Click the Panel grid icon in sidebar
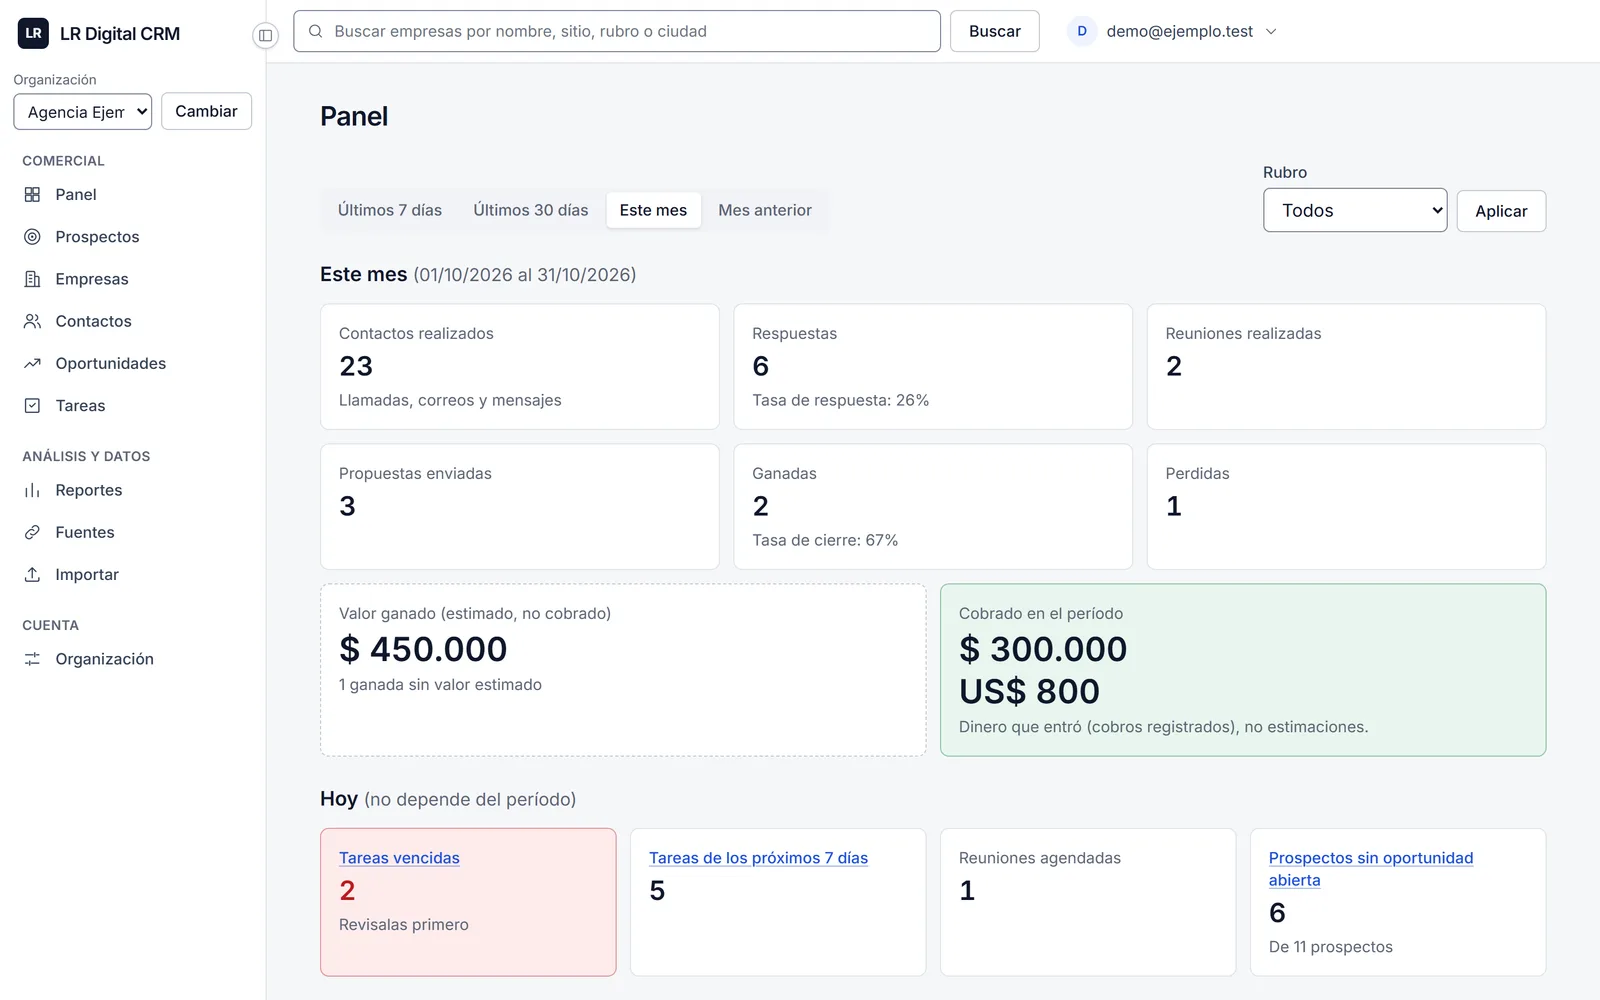The height and width of the screenshot is (1000, 1600). [32, 195]
